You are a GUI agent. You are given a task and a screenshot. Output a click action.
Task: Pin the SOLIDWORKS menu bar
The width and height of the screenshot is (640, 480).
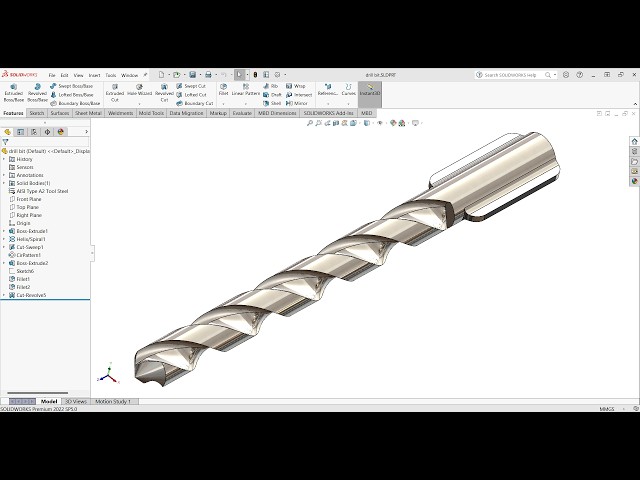click(x=145, y=75)
